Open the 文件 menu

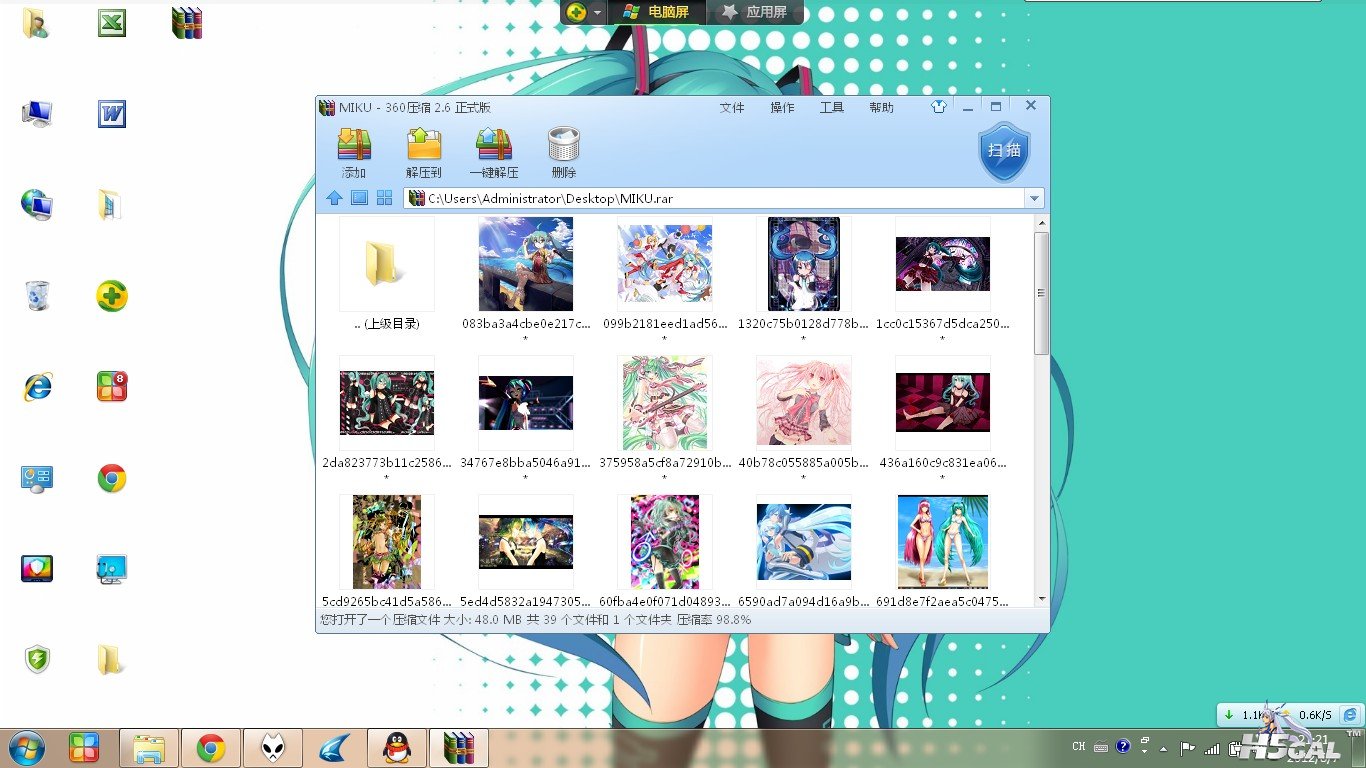(732, 107)
